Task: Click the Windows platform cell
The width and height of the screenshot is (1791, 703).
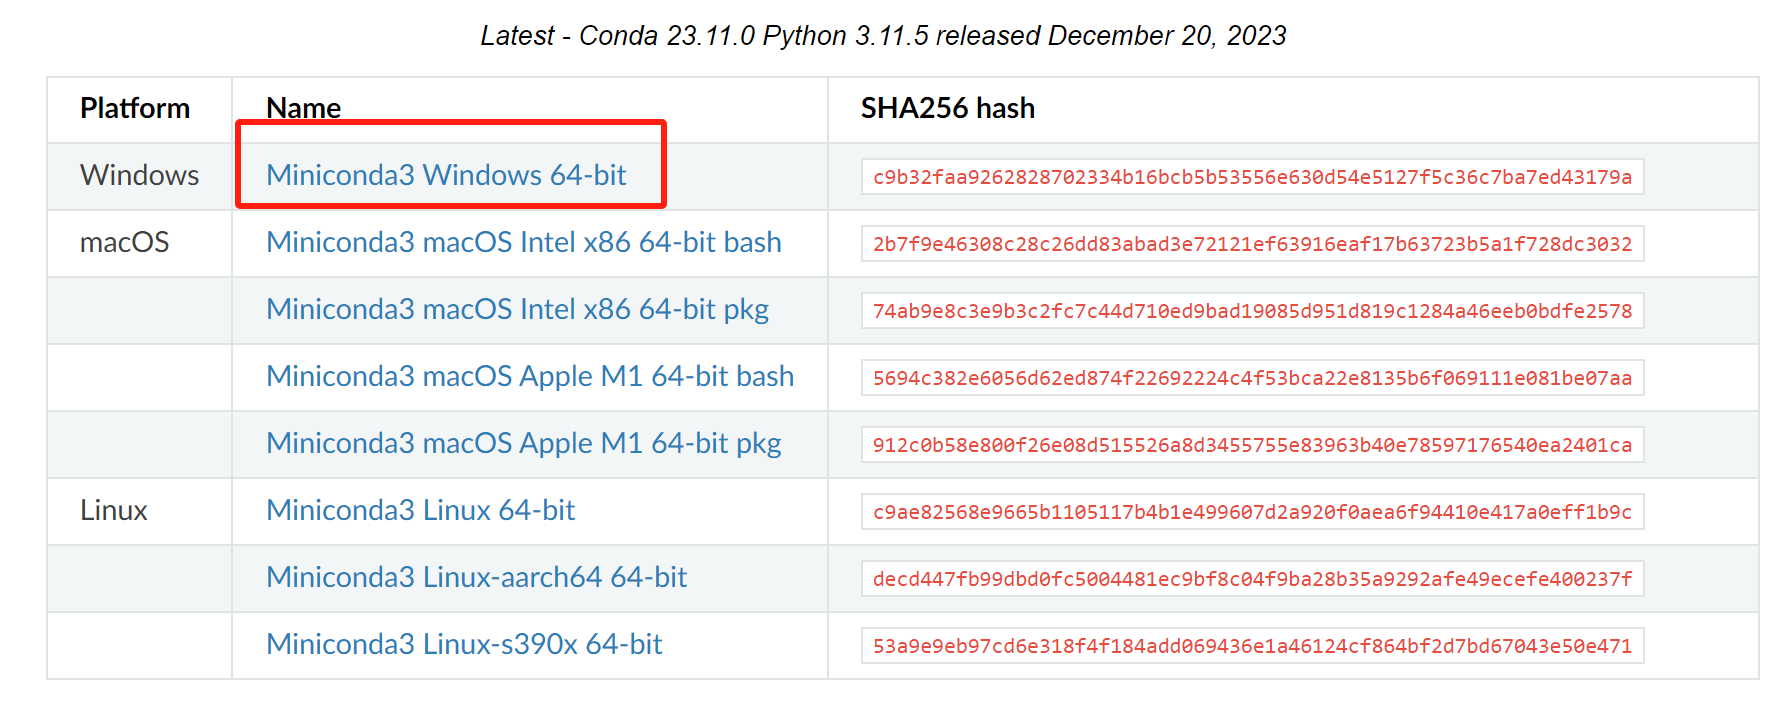Action: (x=139, y=175)
